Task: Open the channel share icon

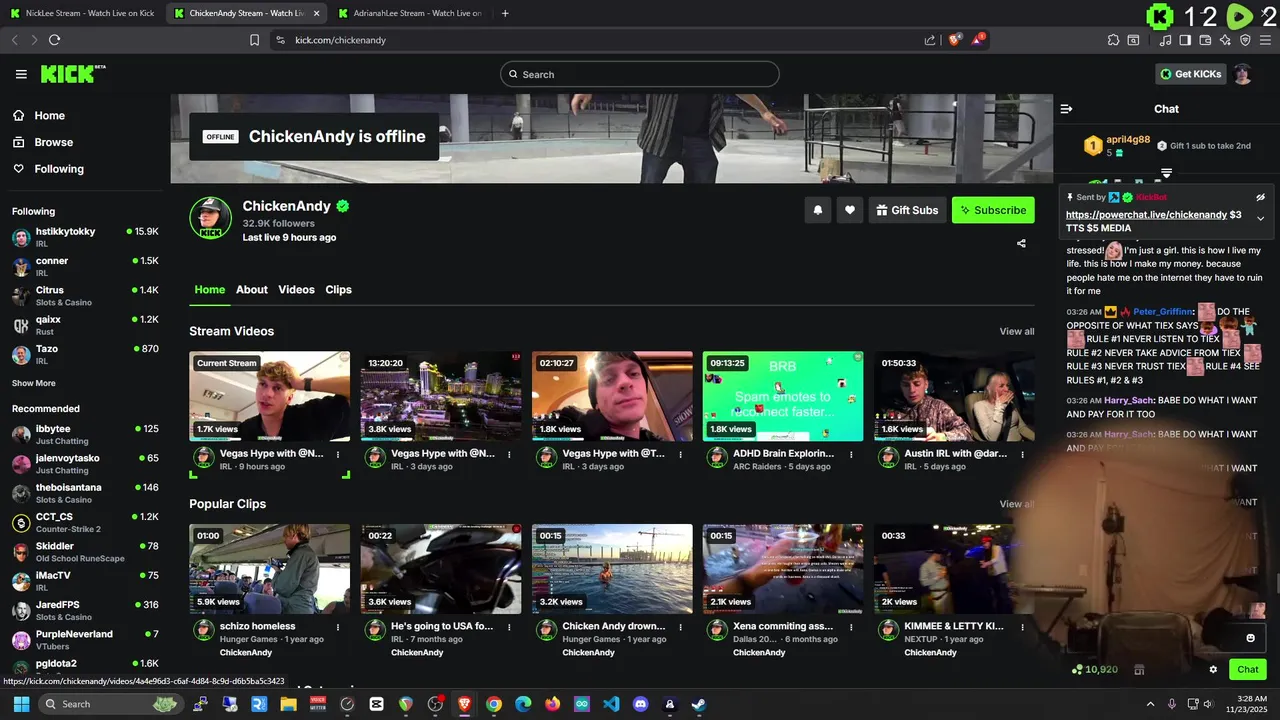Action: coord(1021,243)
